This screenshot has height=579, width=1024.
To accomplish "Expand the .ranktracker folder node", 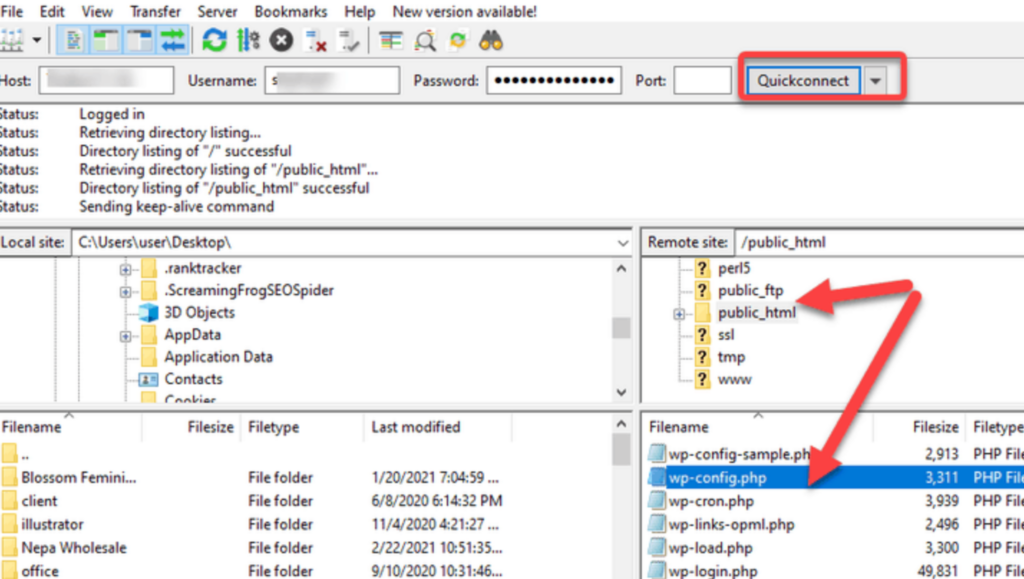I will pos(125,269).
